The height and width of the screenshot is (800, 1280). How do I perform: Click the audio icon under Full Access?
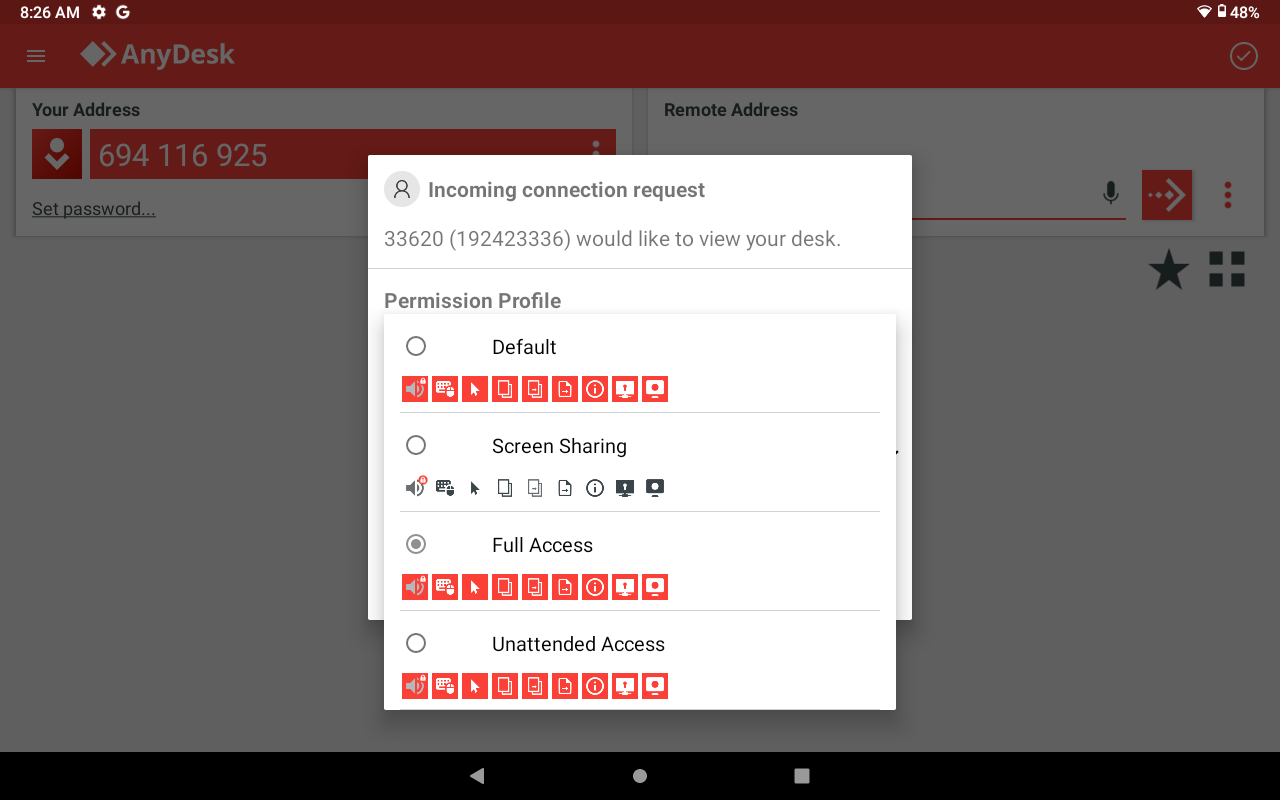click(415, 587)
